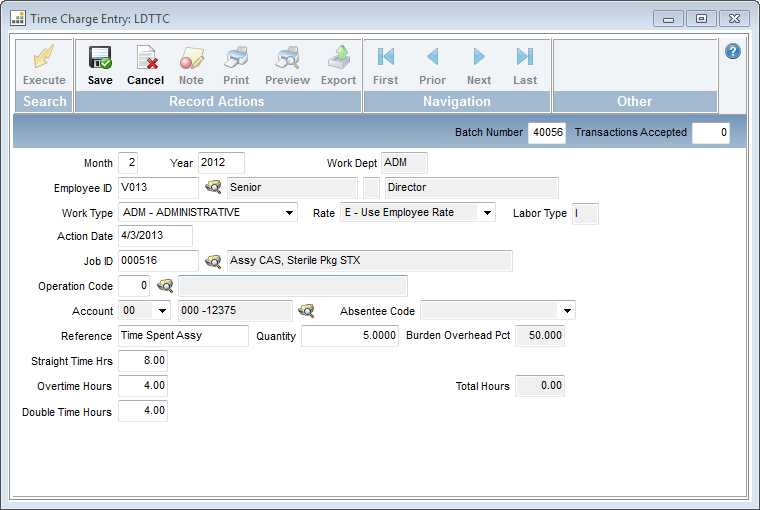Click the application icon in title bar
This screenshot has width=760, height=510.
pos(17,18)
